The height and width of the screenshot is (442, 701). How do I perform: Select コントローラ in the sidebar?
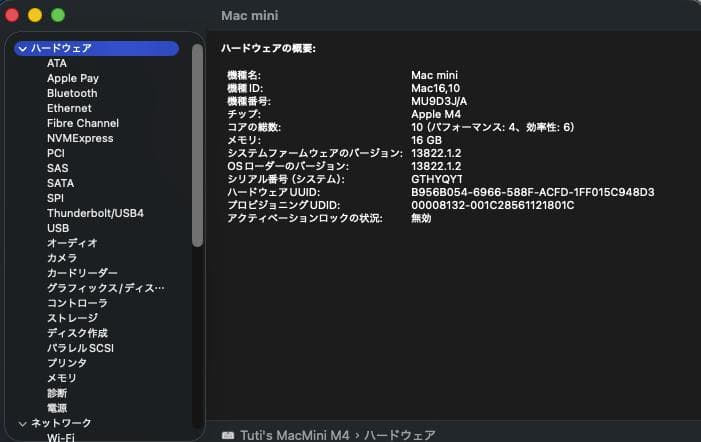(x=77, y=303)
